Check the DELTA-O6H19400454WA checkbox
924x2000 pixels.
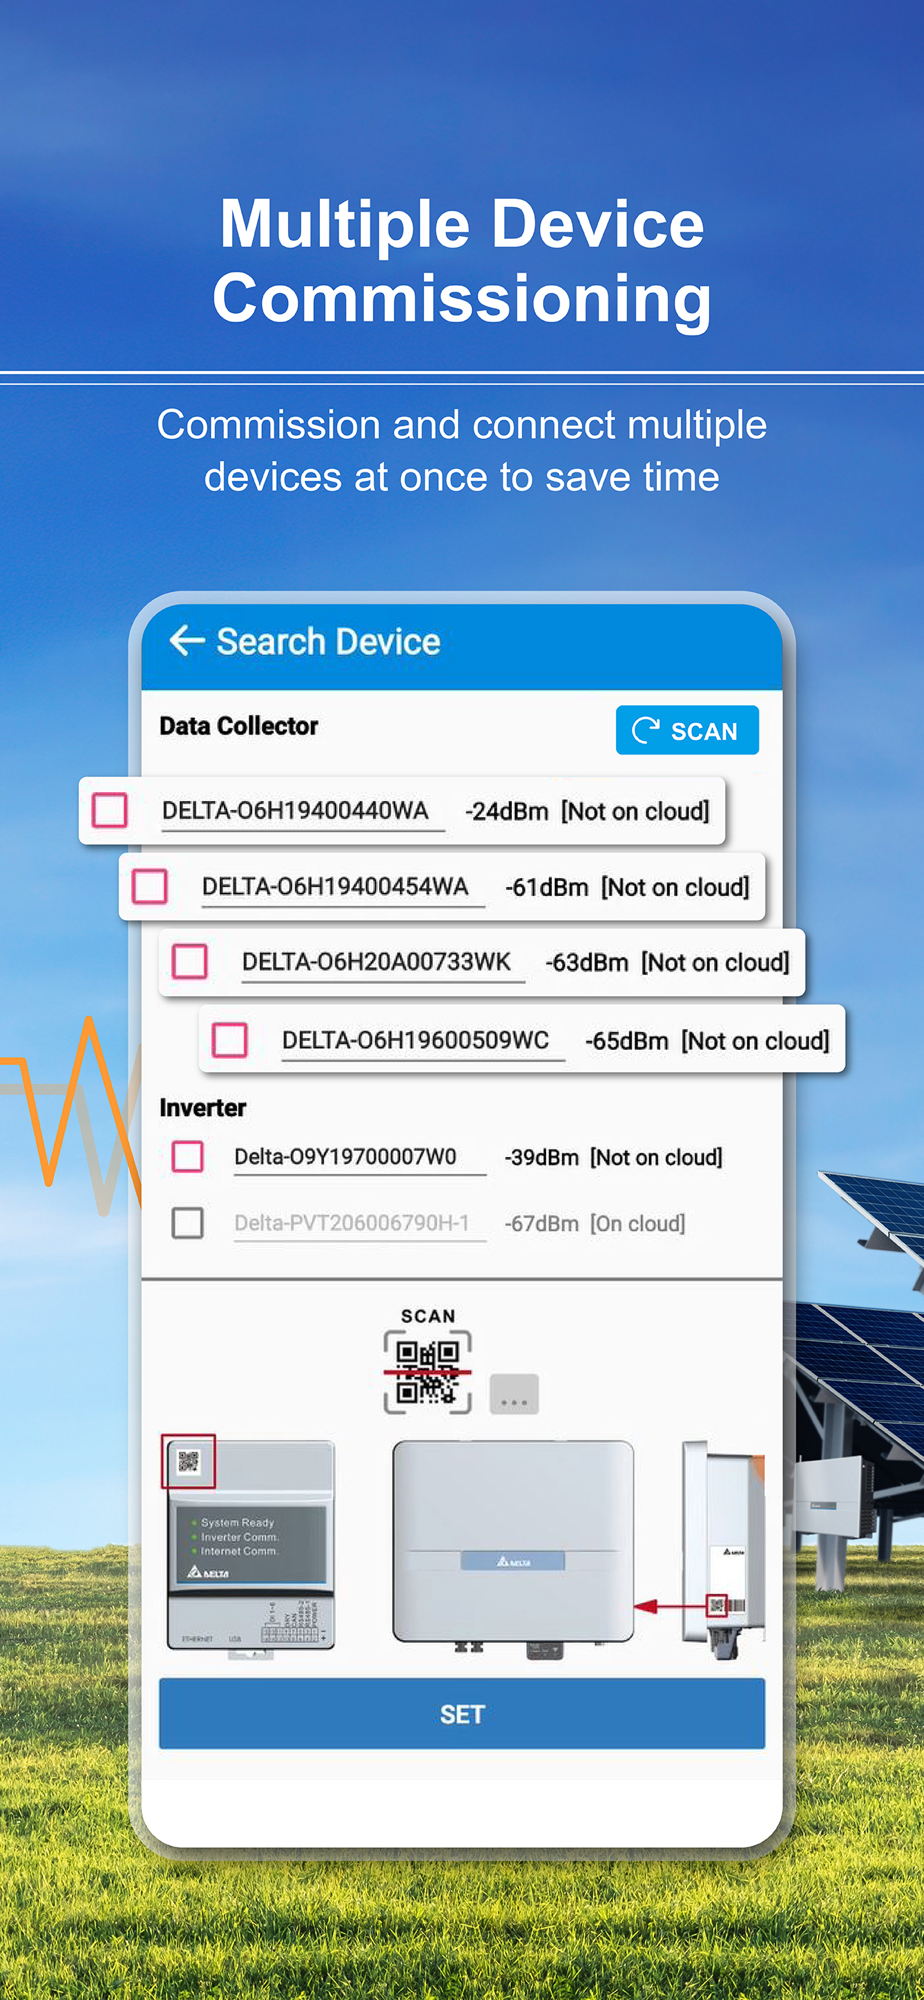click(150, 886)
